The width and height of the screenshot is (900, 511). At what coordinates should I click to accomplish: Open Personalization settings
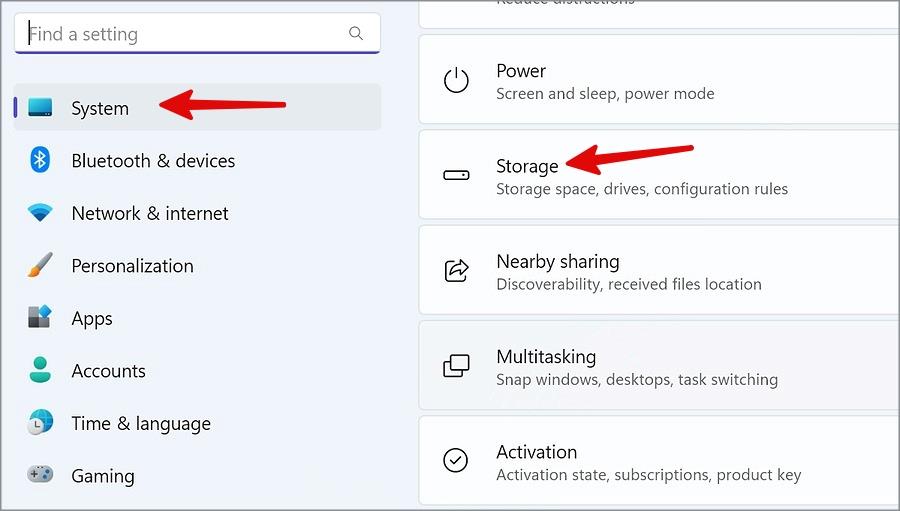133,266
